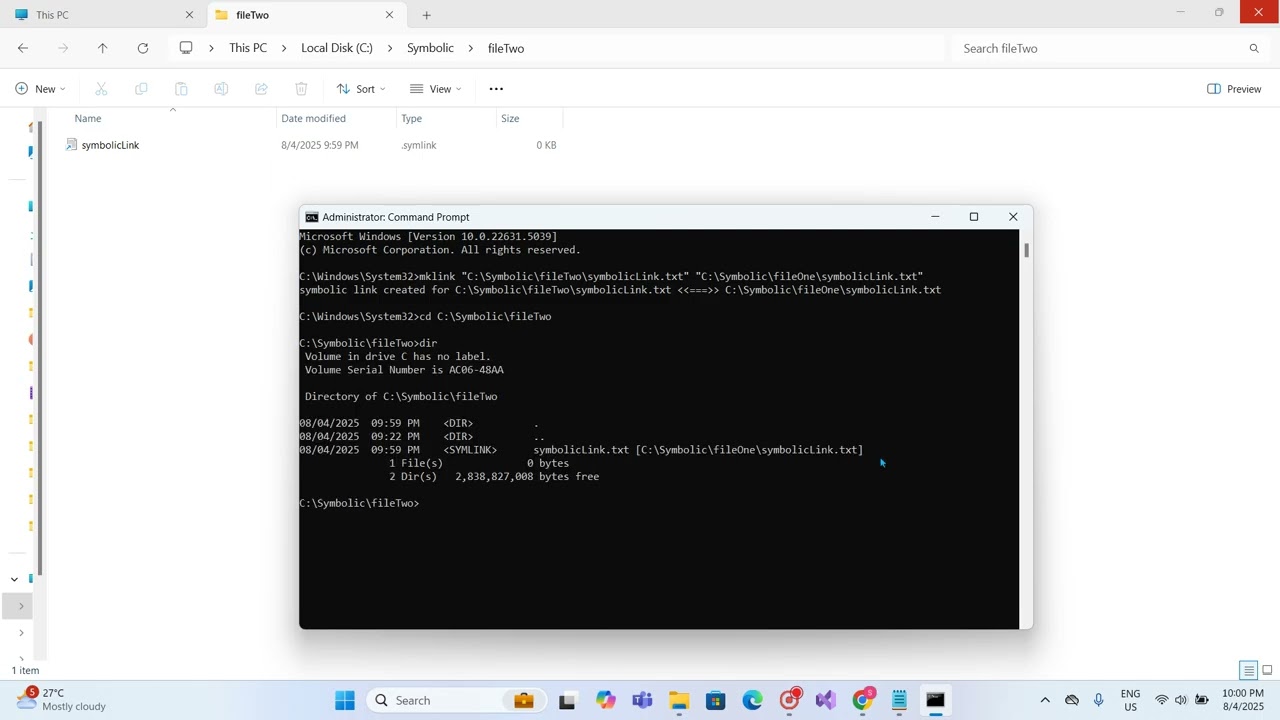Launch Microsoft Edge from taskbar
This screenshot has width=1280, height=720.
pos(752,700)
